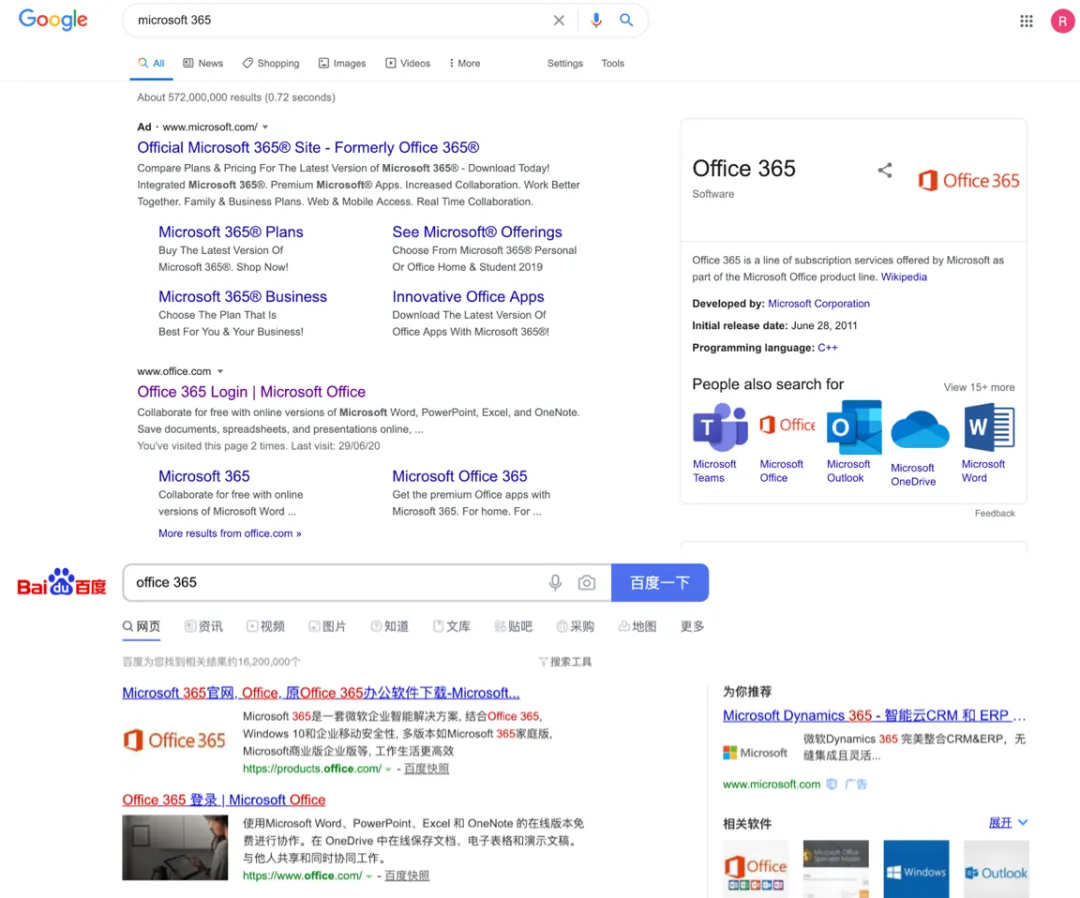Expand the ad dropdown arrow beside www.microsoft.com
Screen dimensions: 1080x898
tap(265, 127)
